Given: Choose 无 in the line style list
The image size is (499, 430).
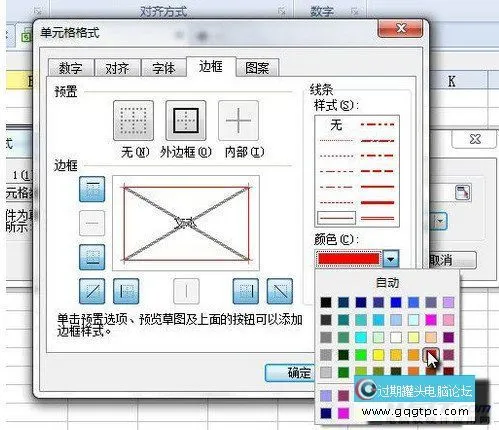Looking at the screenshot, I should 336,125.
